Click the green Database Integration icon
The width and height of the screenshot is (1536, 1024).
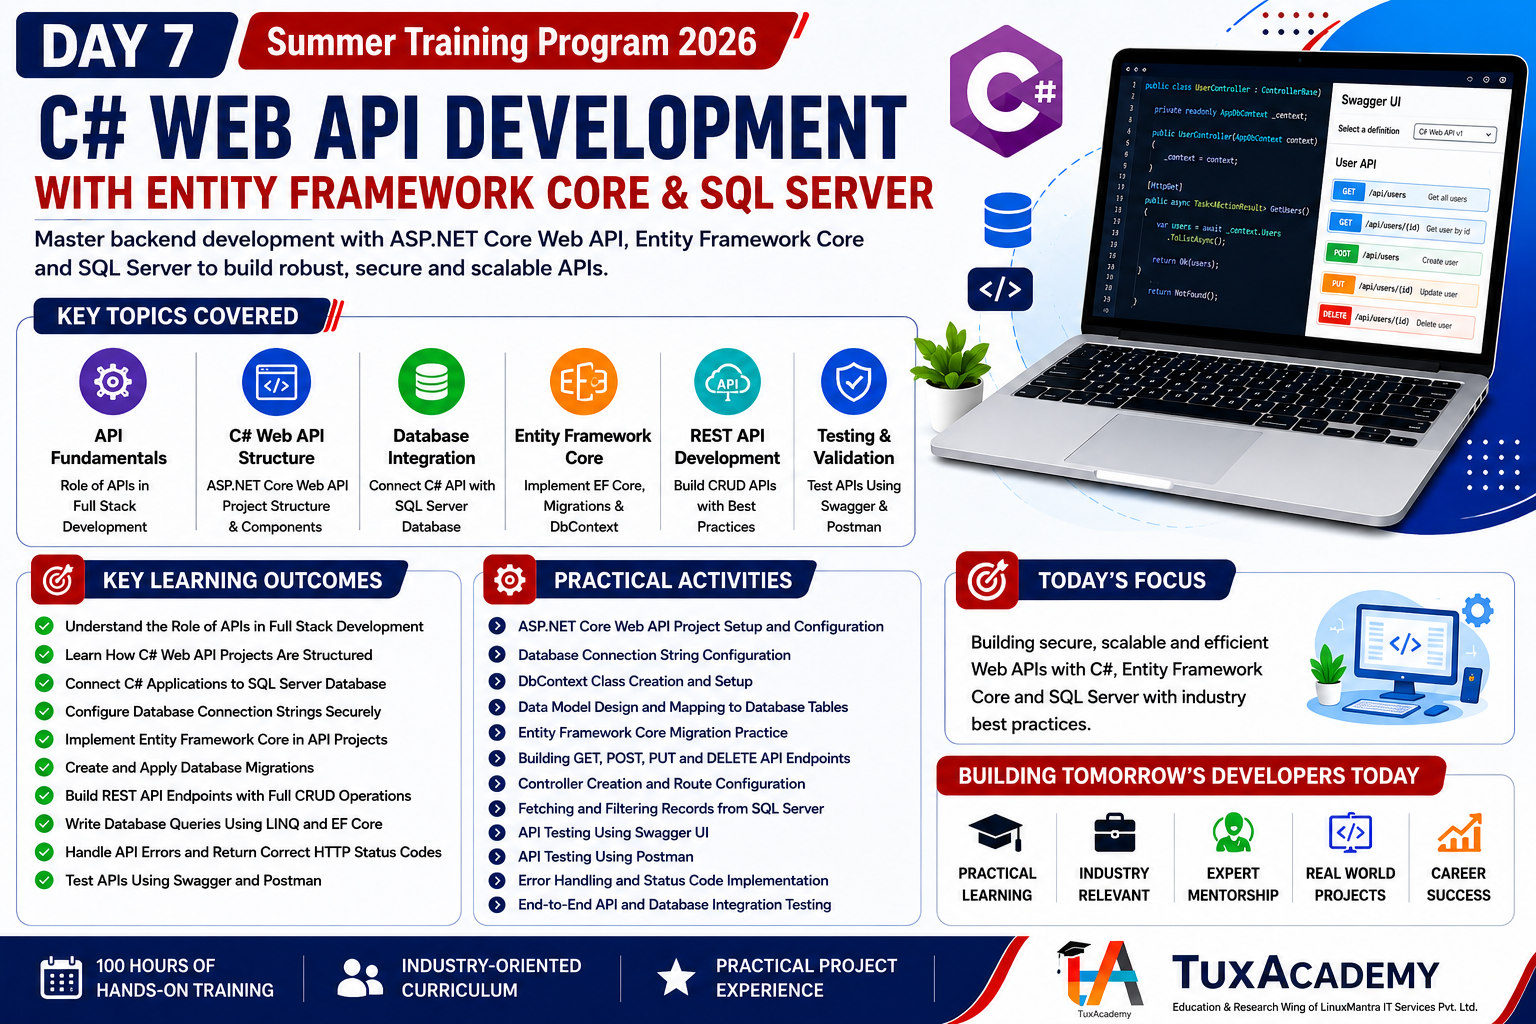coord(431,381)
